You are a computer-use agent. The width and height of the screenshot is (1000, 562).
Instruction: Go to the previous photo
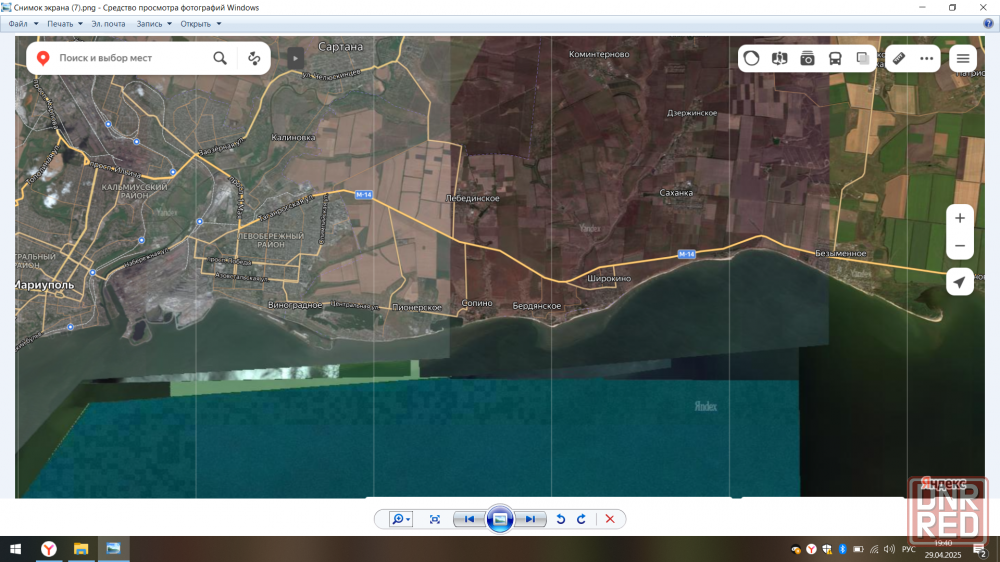(469, 519)
